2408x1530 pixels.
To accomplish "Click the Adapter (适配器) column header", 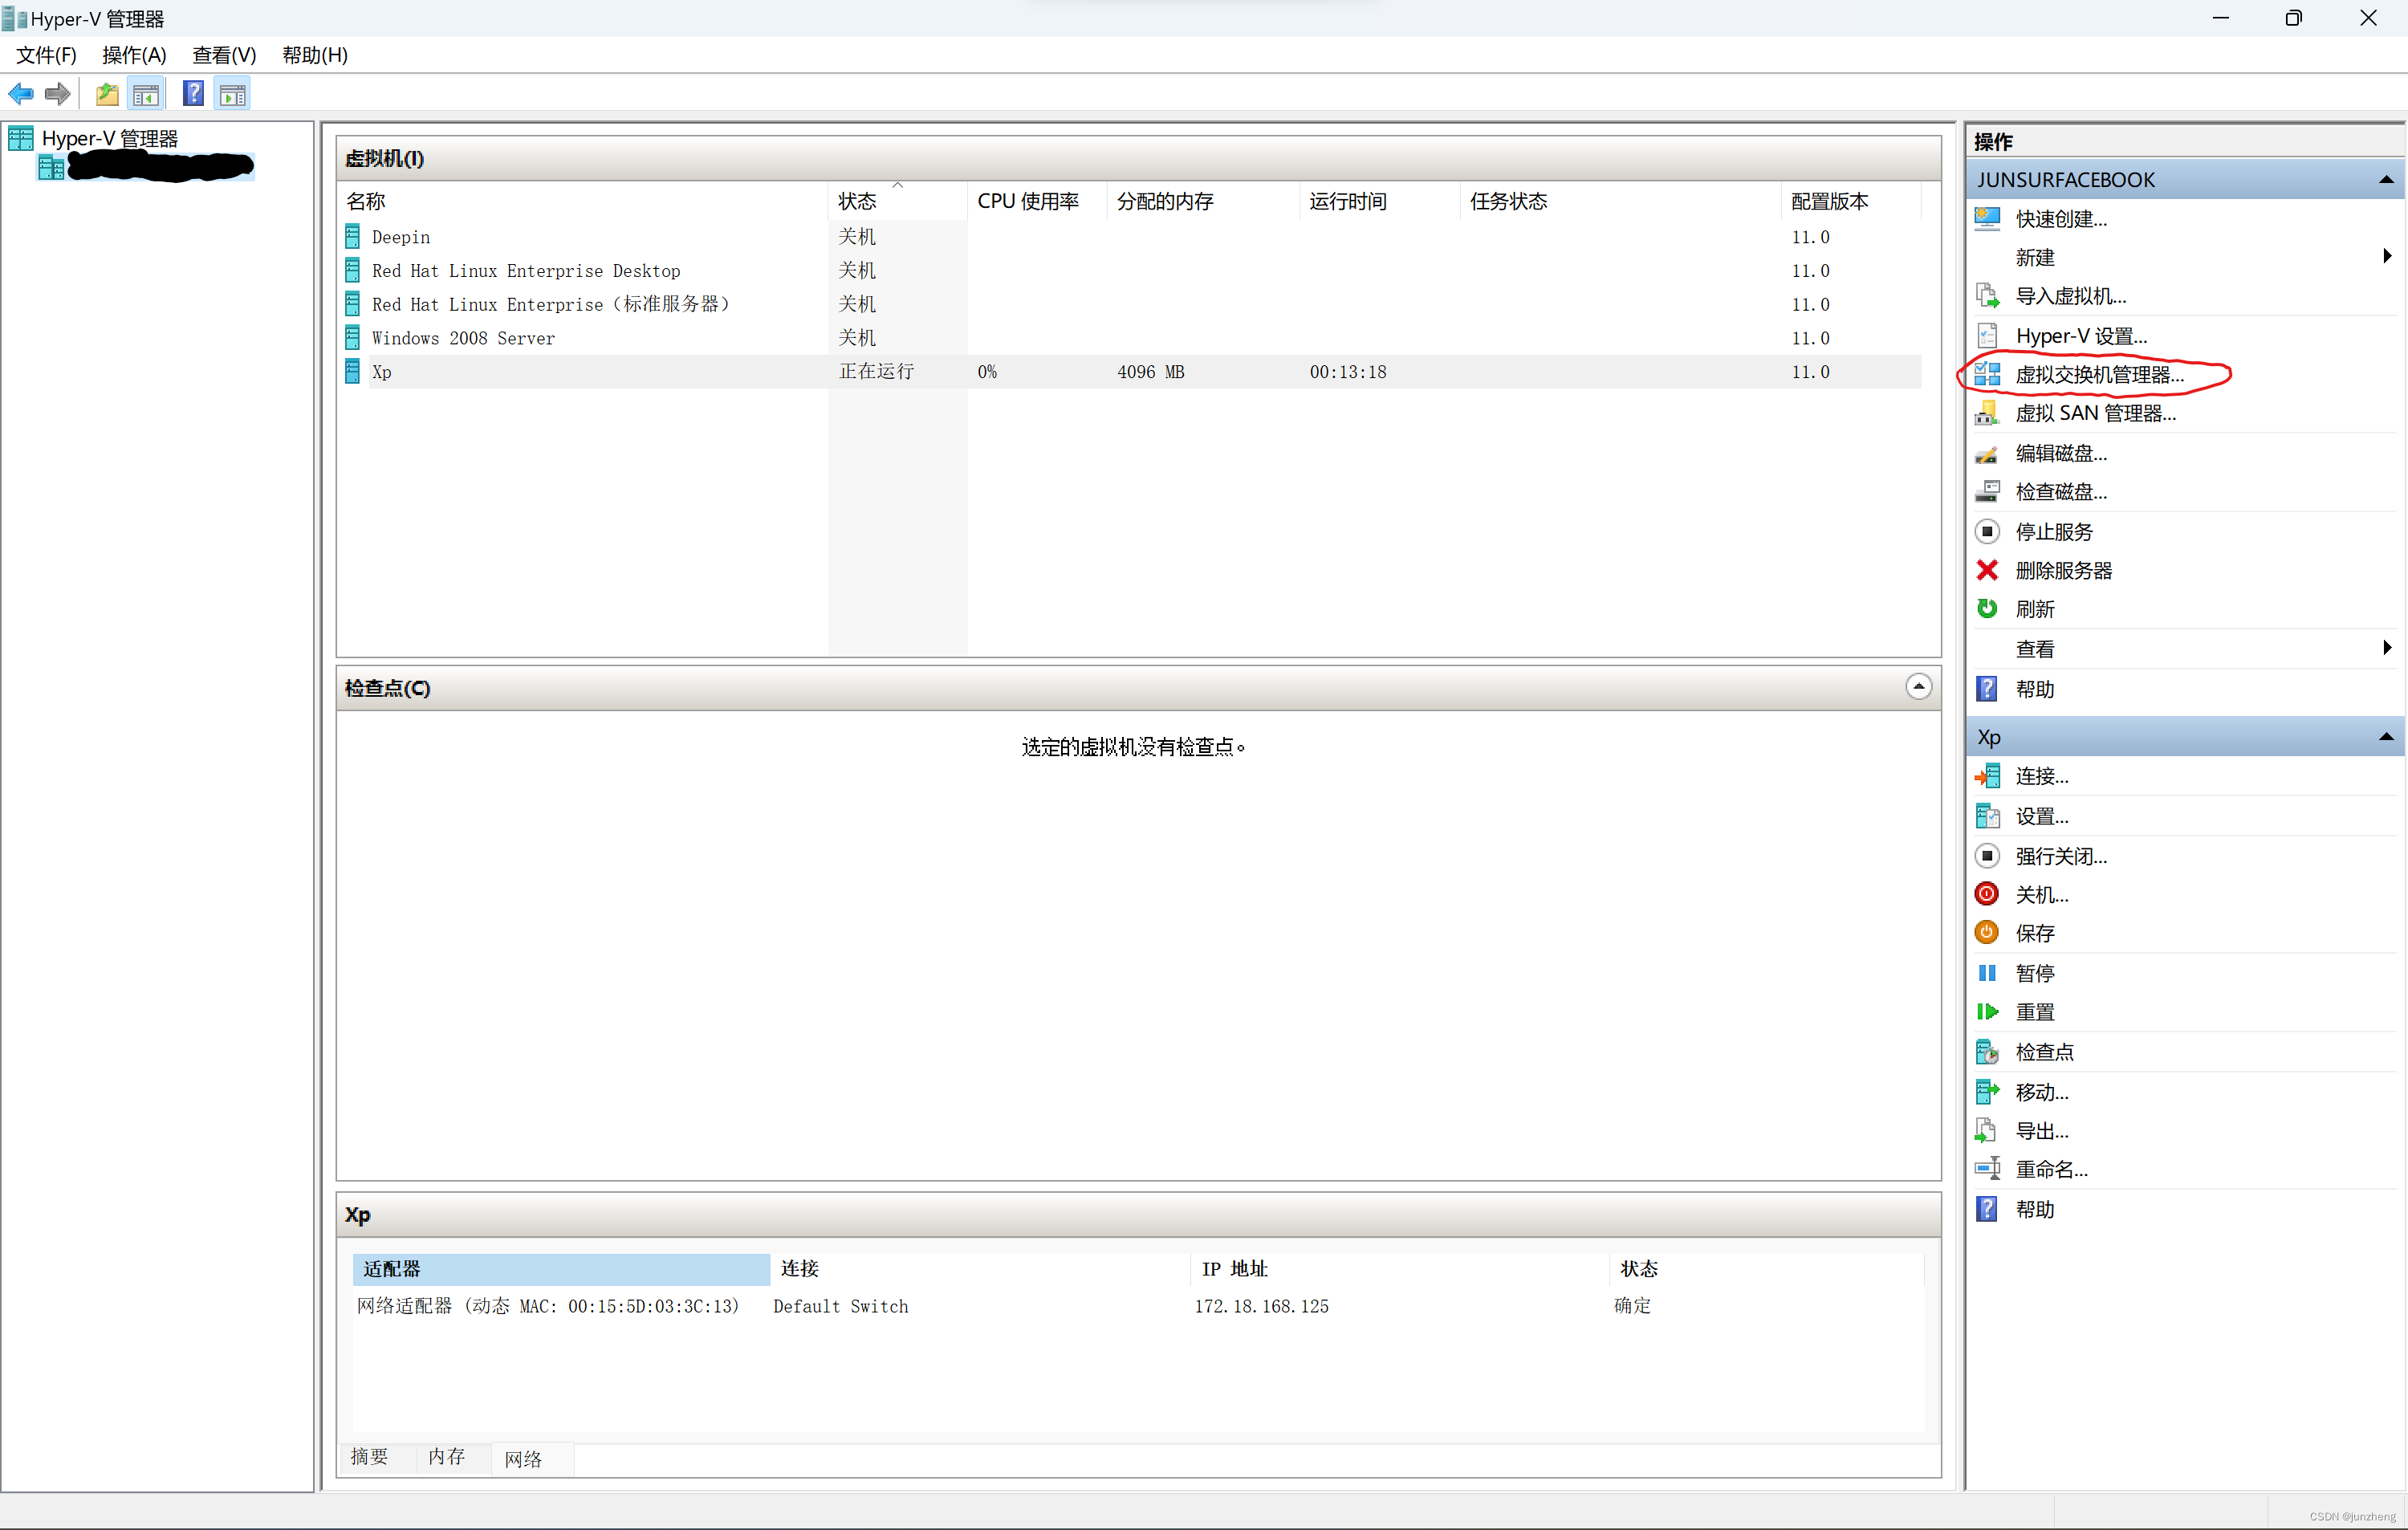I will [561, 1270].
